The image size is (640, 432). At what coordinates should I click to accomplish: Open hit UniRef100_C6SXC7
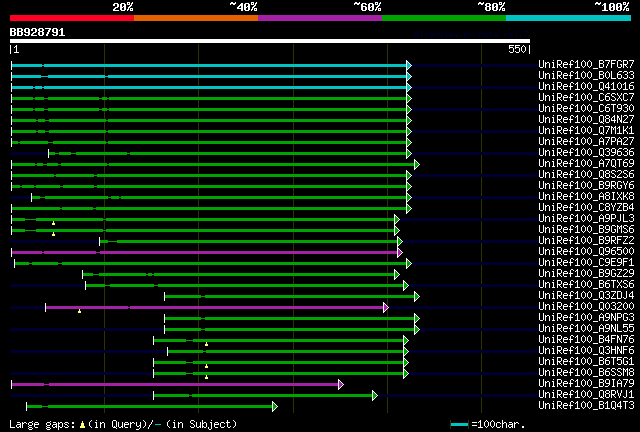586,97
